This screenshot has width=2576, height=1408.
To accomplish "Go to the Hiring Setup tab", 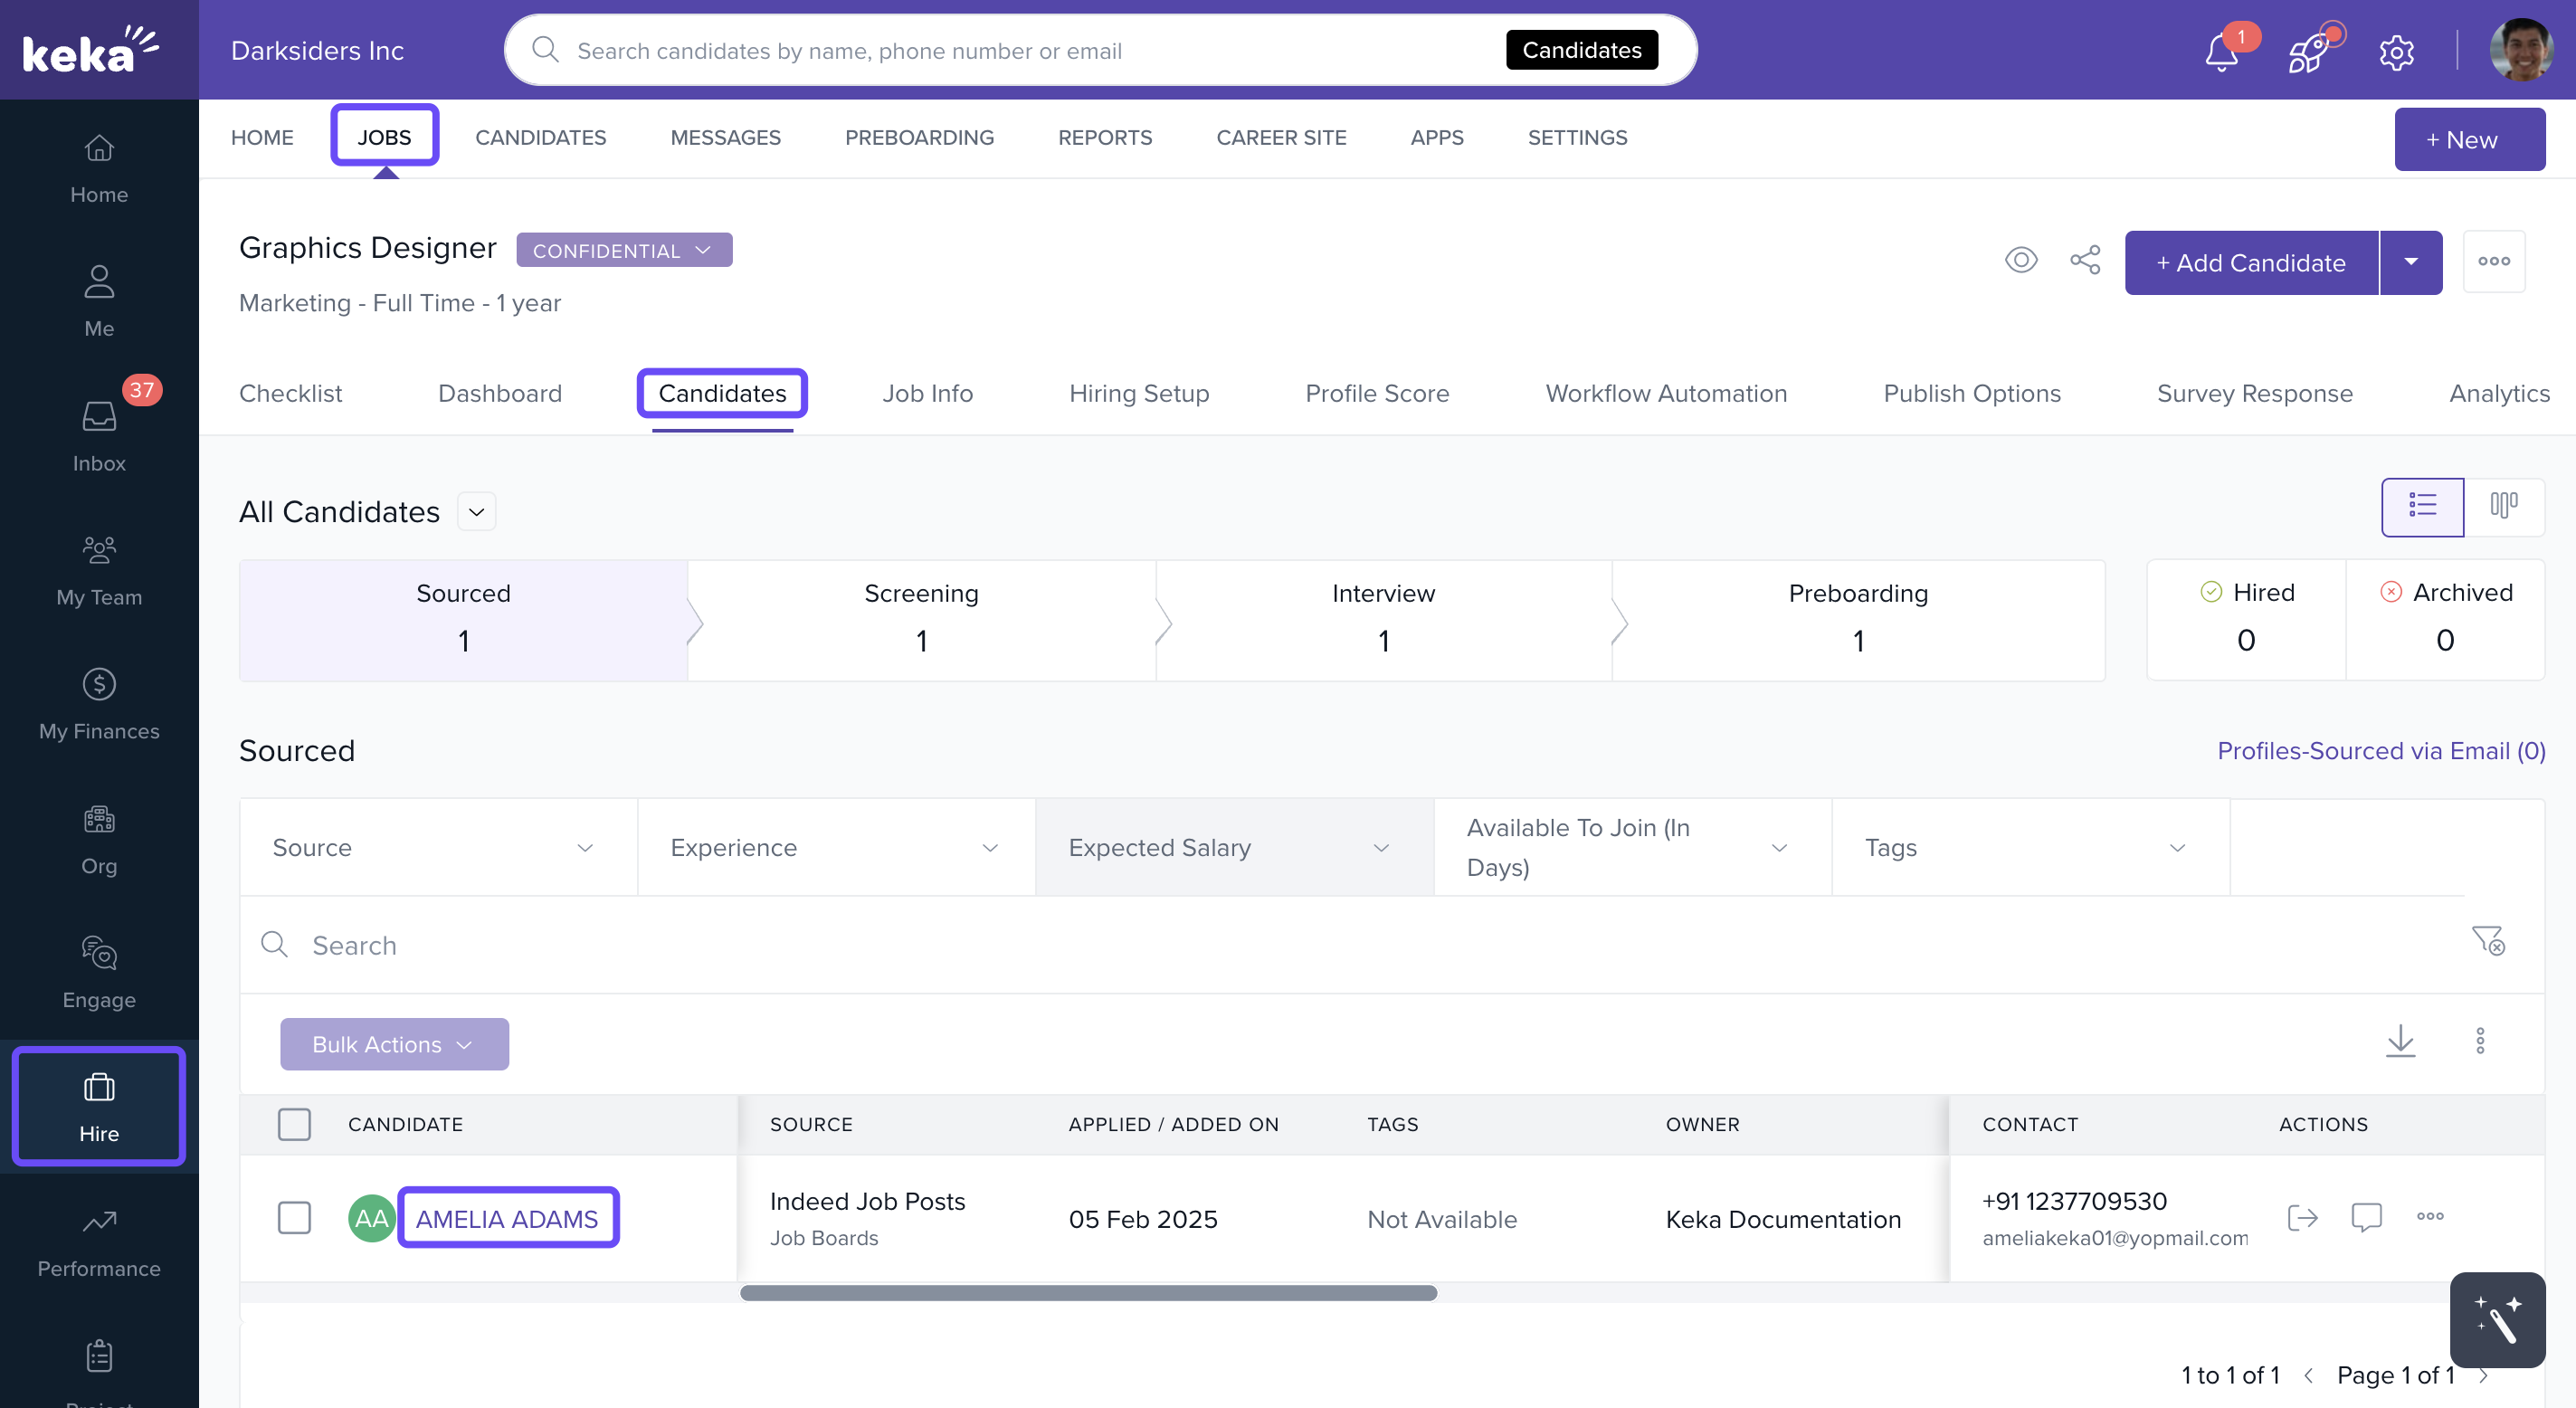I will click(x=1138, y=394).
